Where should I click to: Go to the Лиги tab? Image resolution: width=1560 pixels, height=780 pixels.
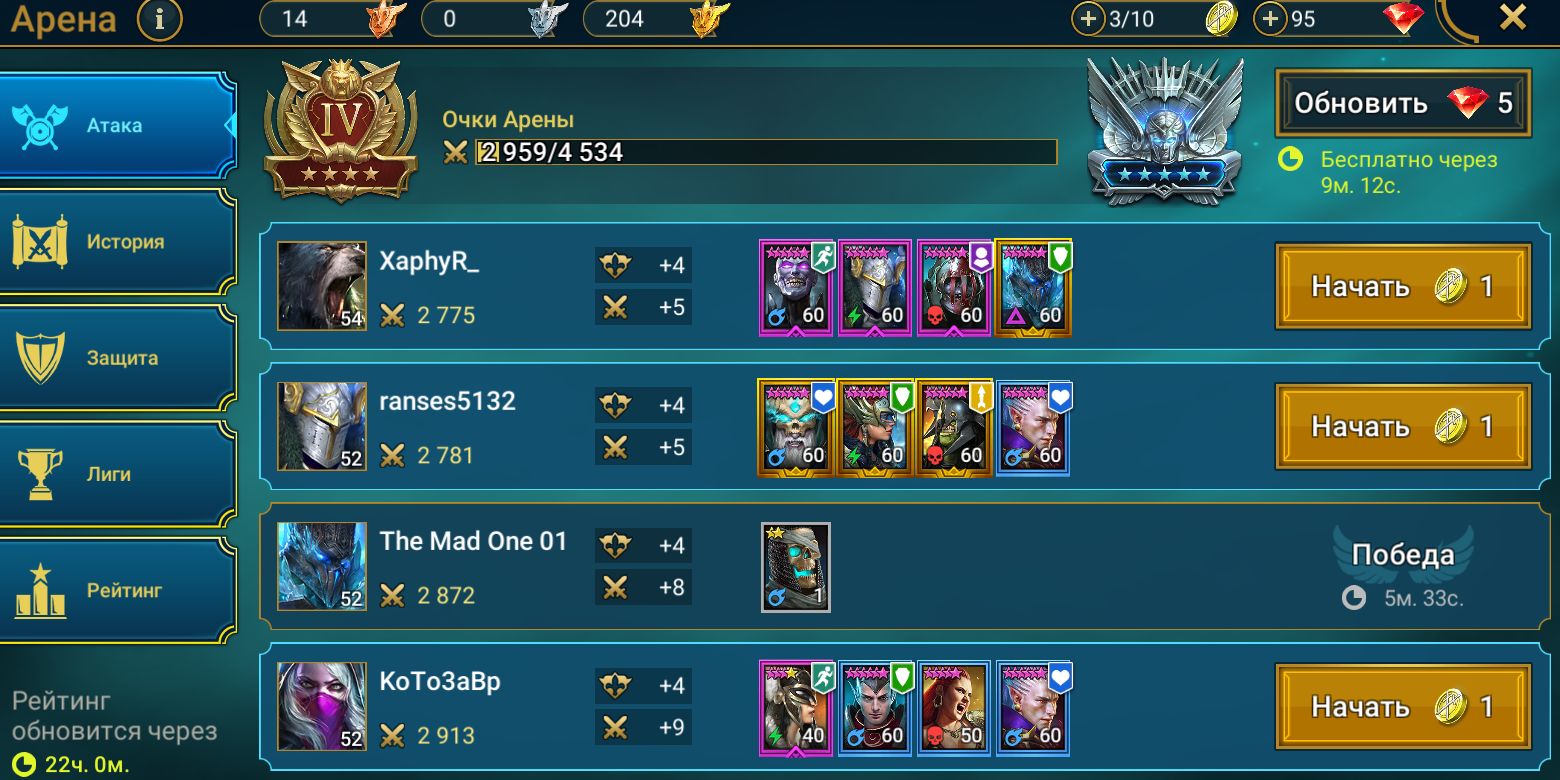(118, 474)
